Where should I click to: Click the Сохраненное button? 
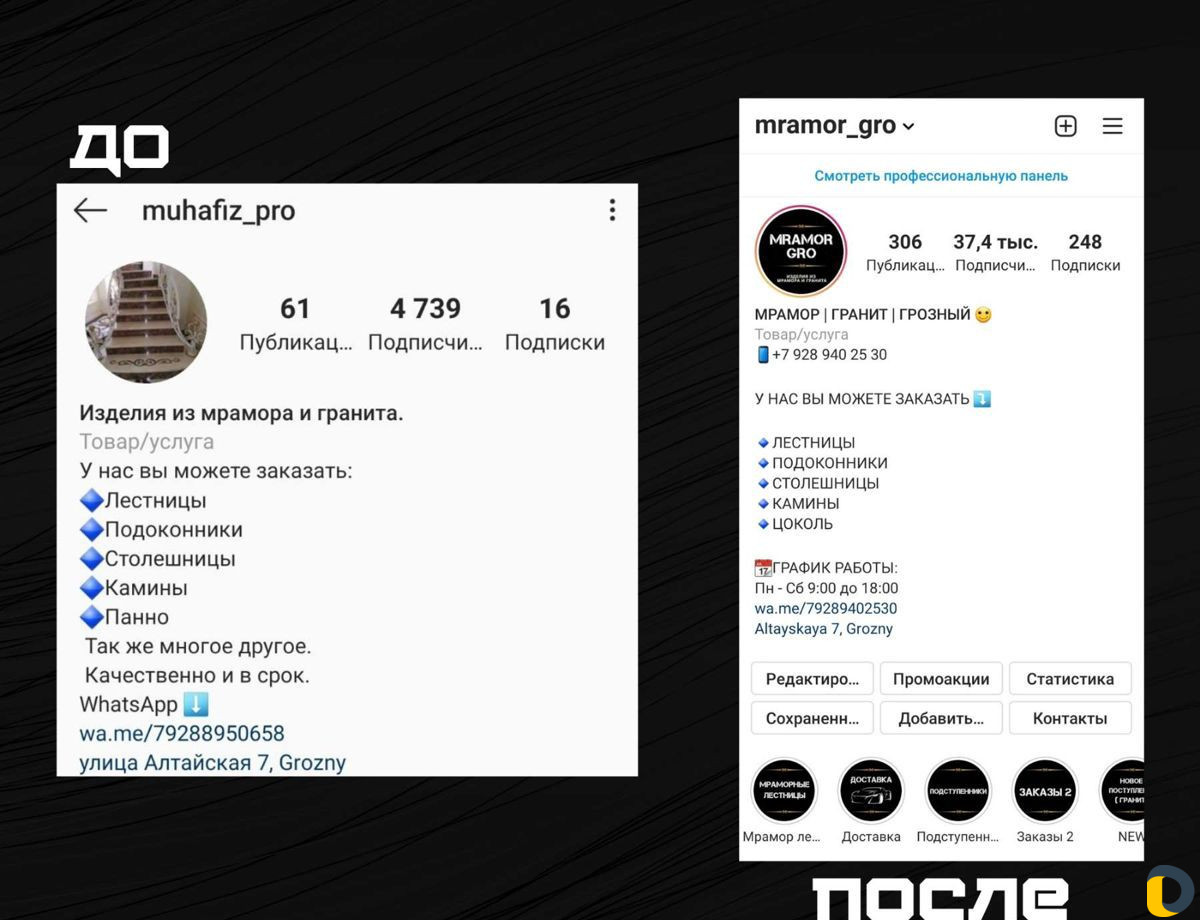coord(812,718)
